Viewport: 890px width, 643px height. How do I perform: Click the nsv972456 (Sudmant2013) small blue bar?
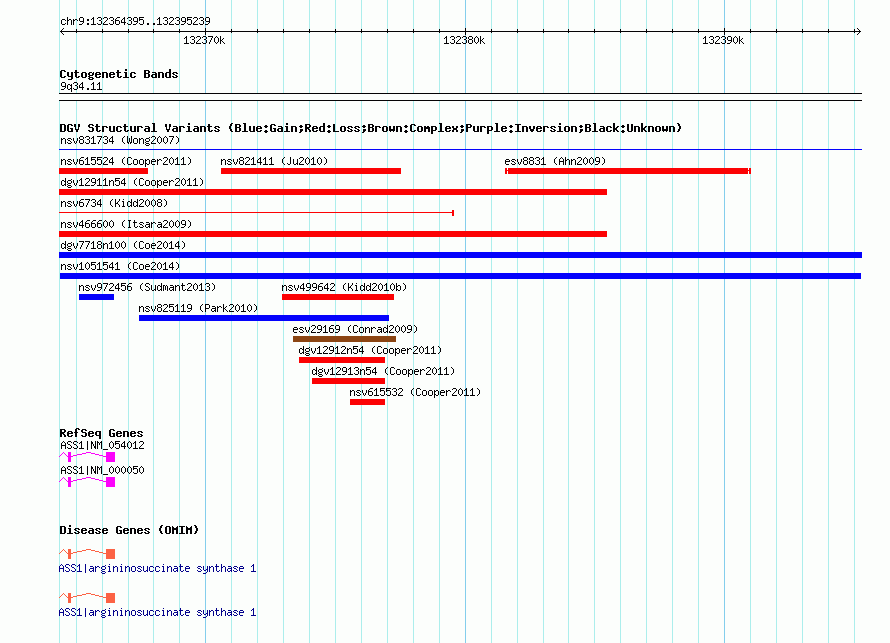(96, 297)
